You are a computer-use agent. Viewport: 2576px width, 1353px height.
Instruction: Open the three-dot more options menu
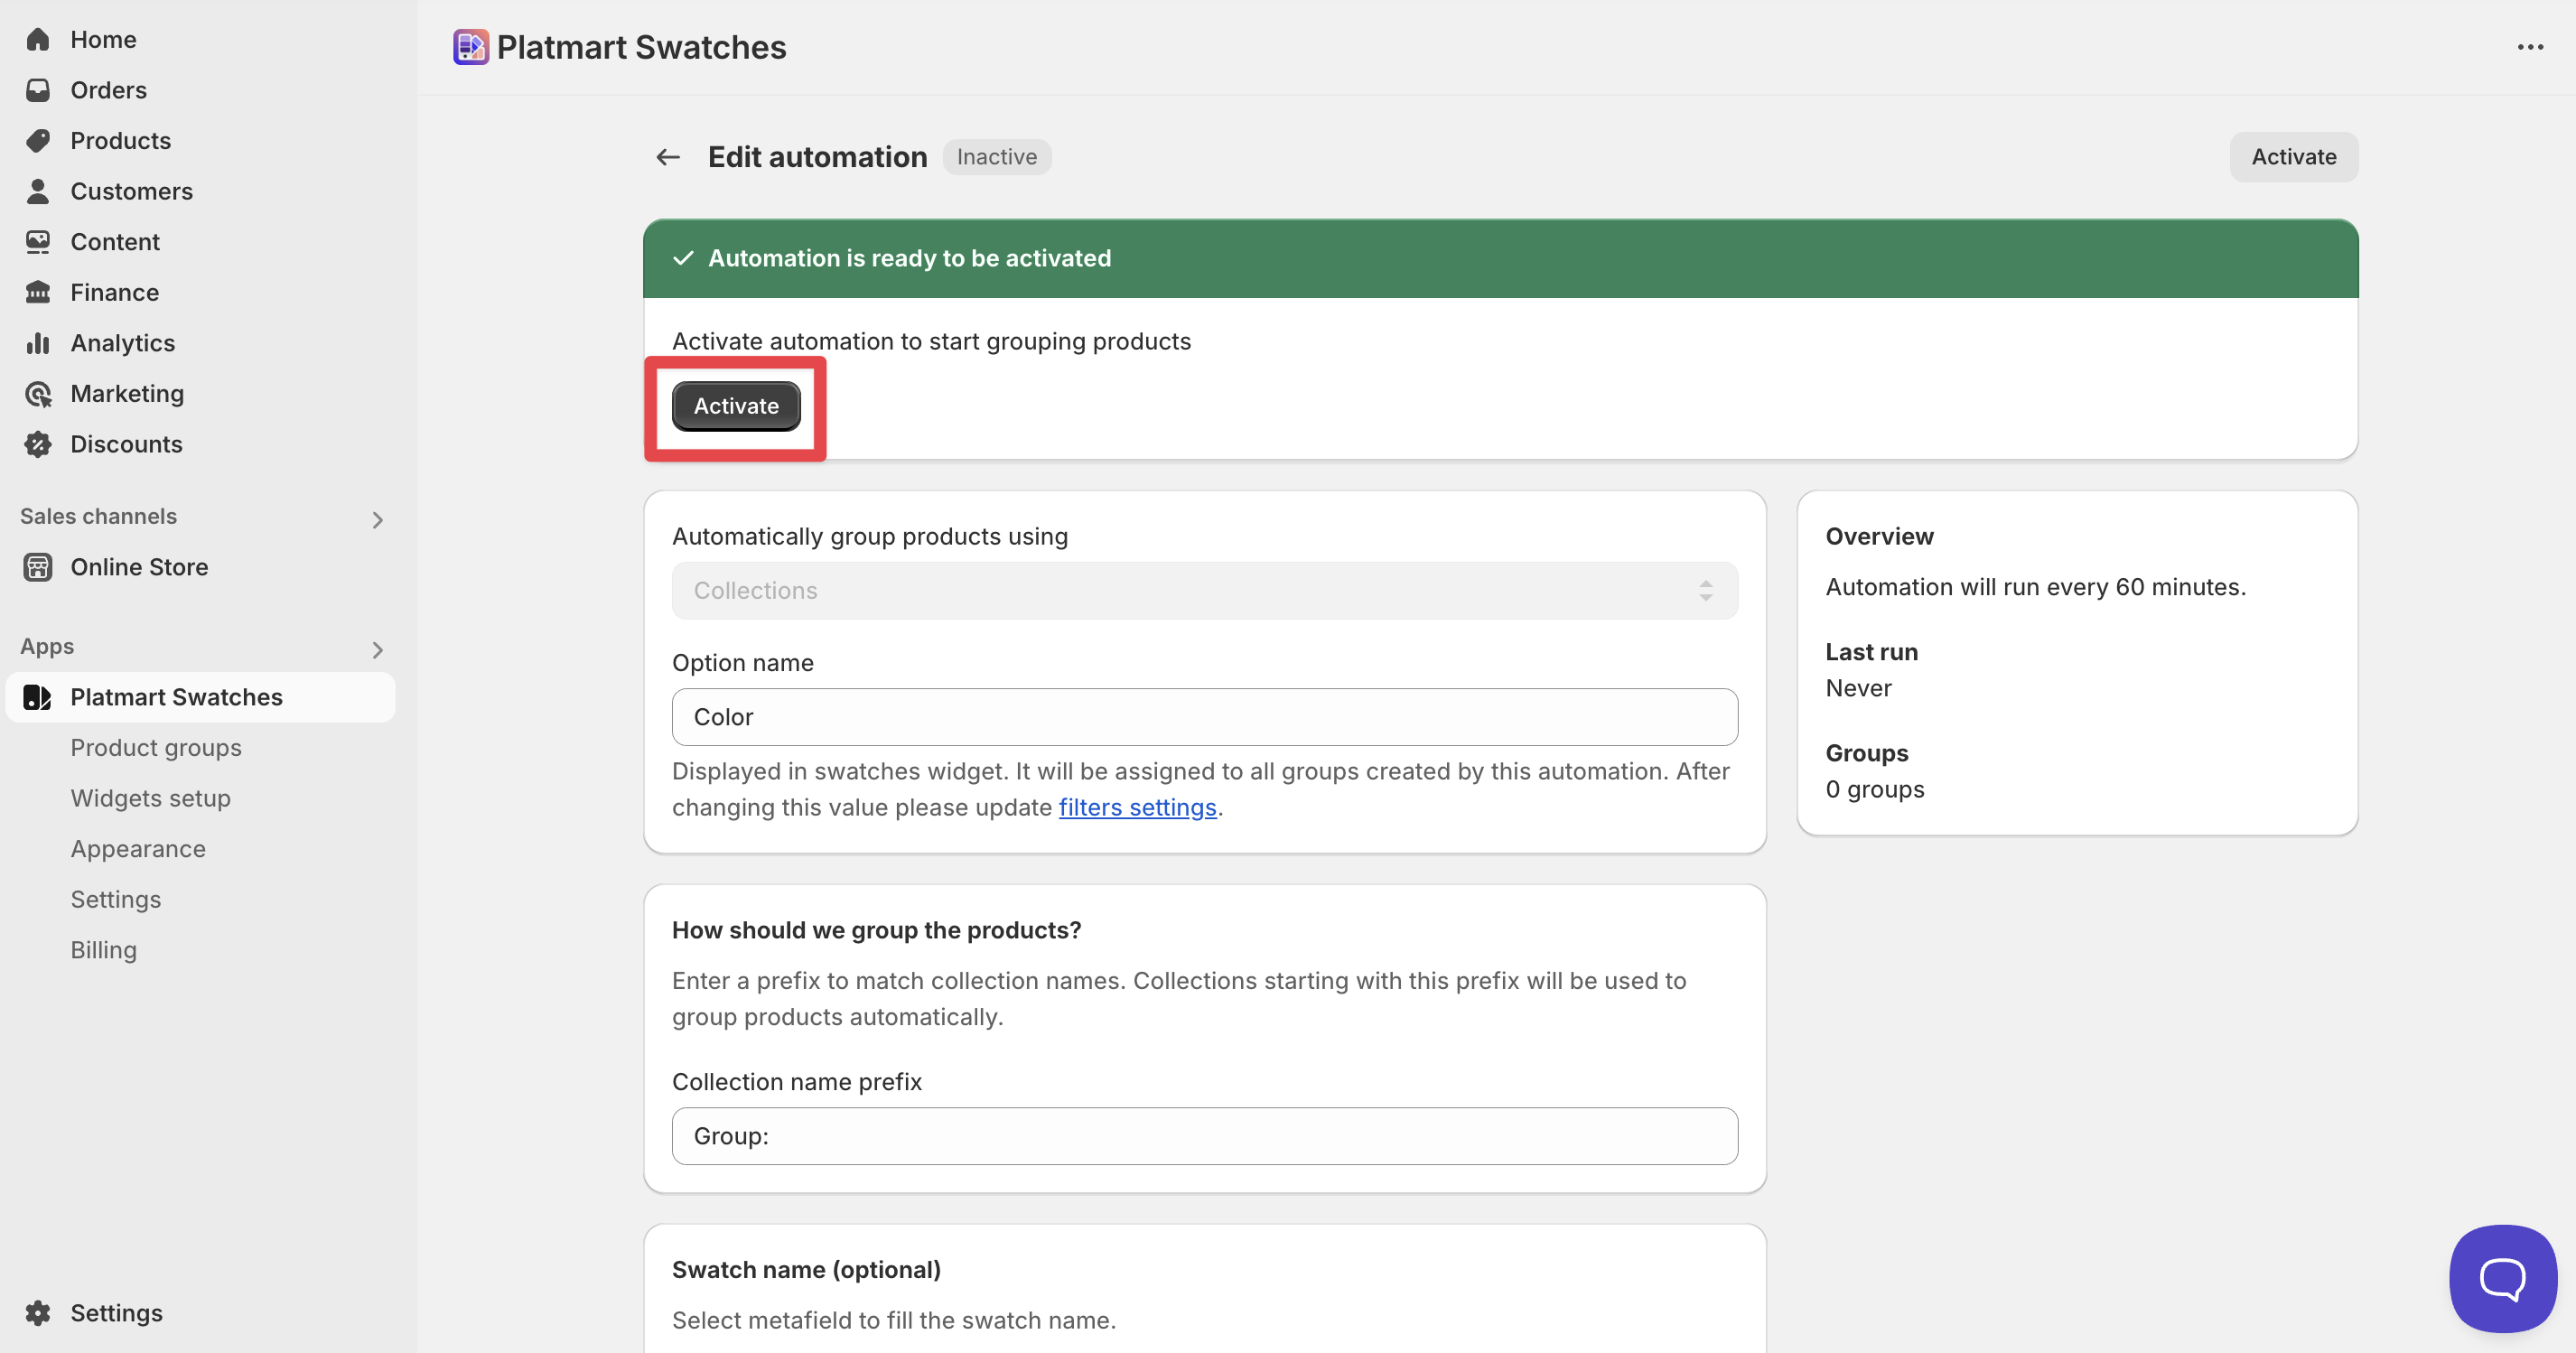(x=2530, y=47)
